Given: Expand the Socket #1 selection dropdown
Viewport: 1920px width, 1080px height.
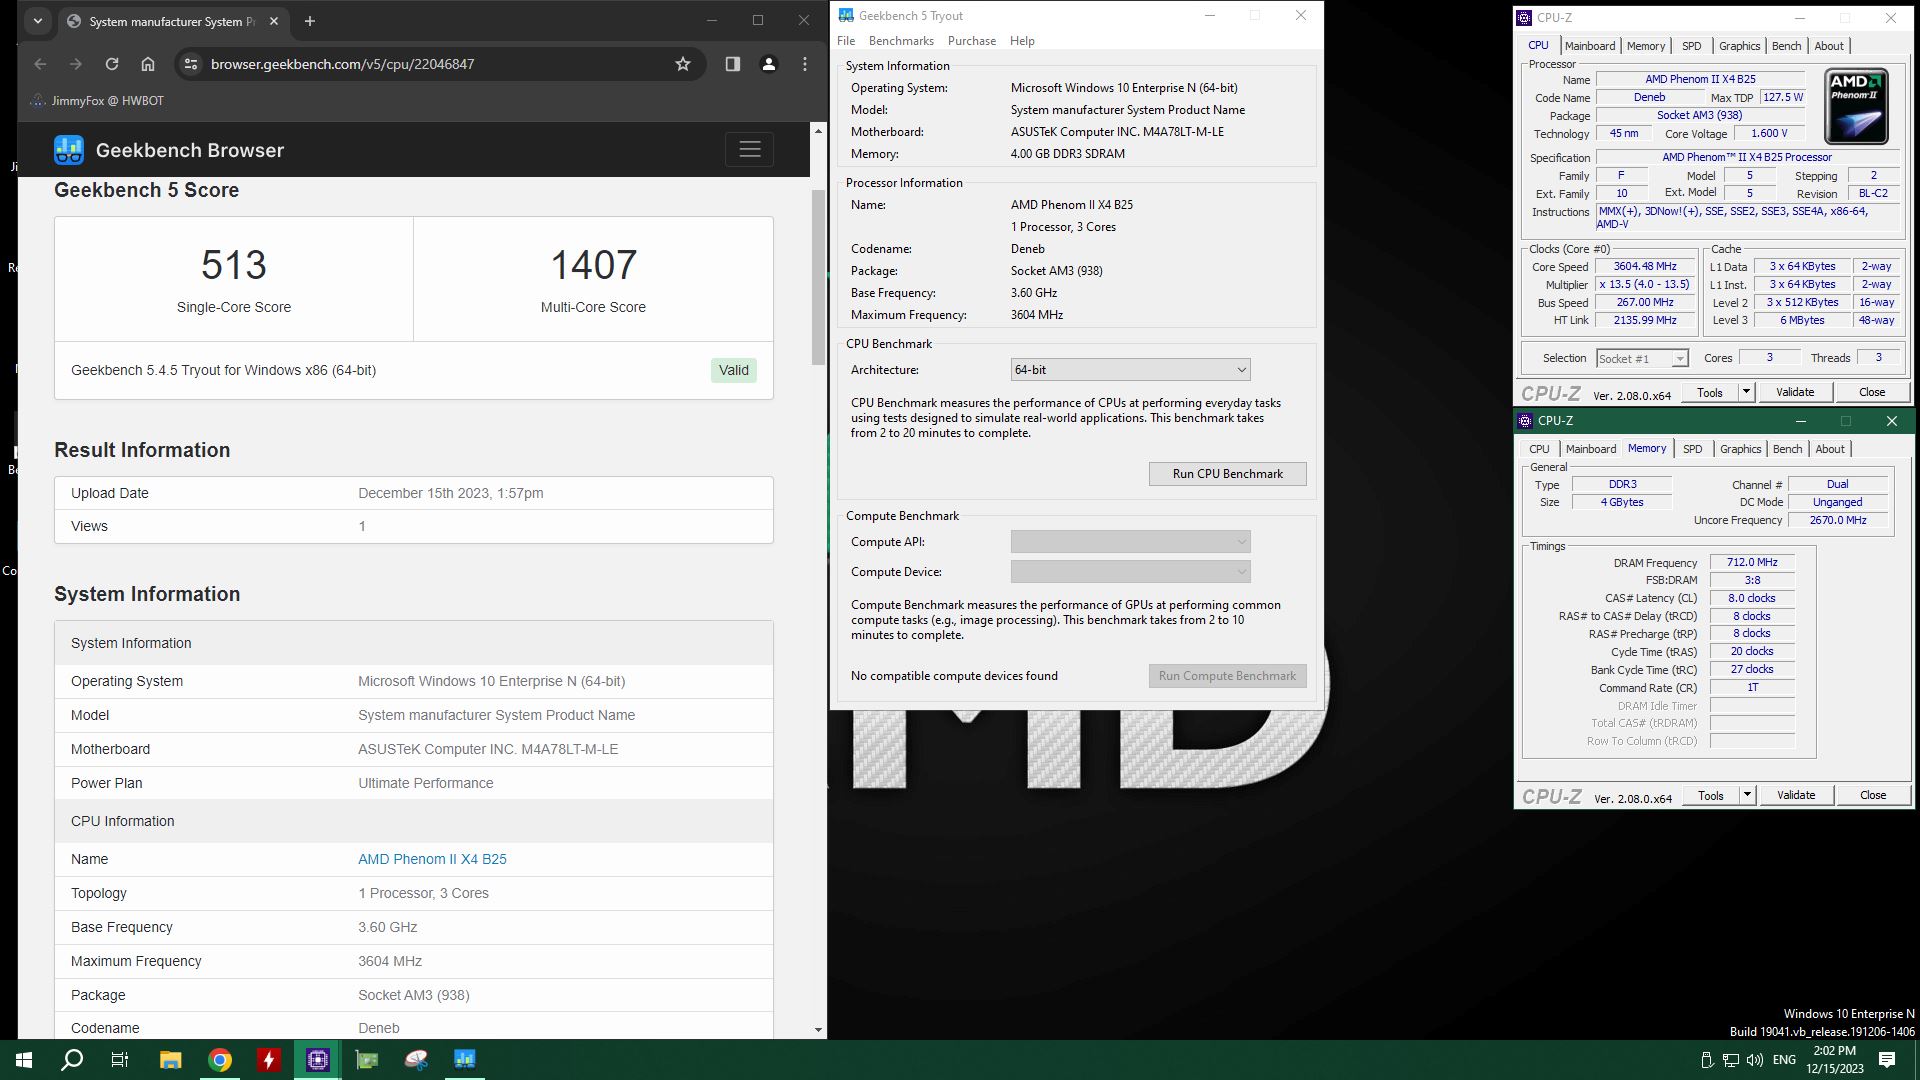Looking at the screenshot, I should (x=1642, y=358).
